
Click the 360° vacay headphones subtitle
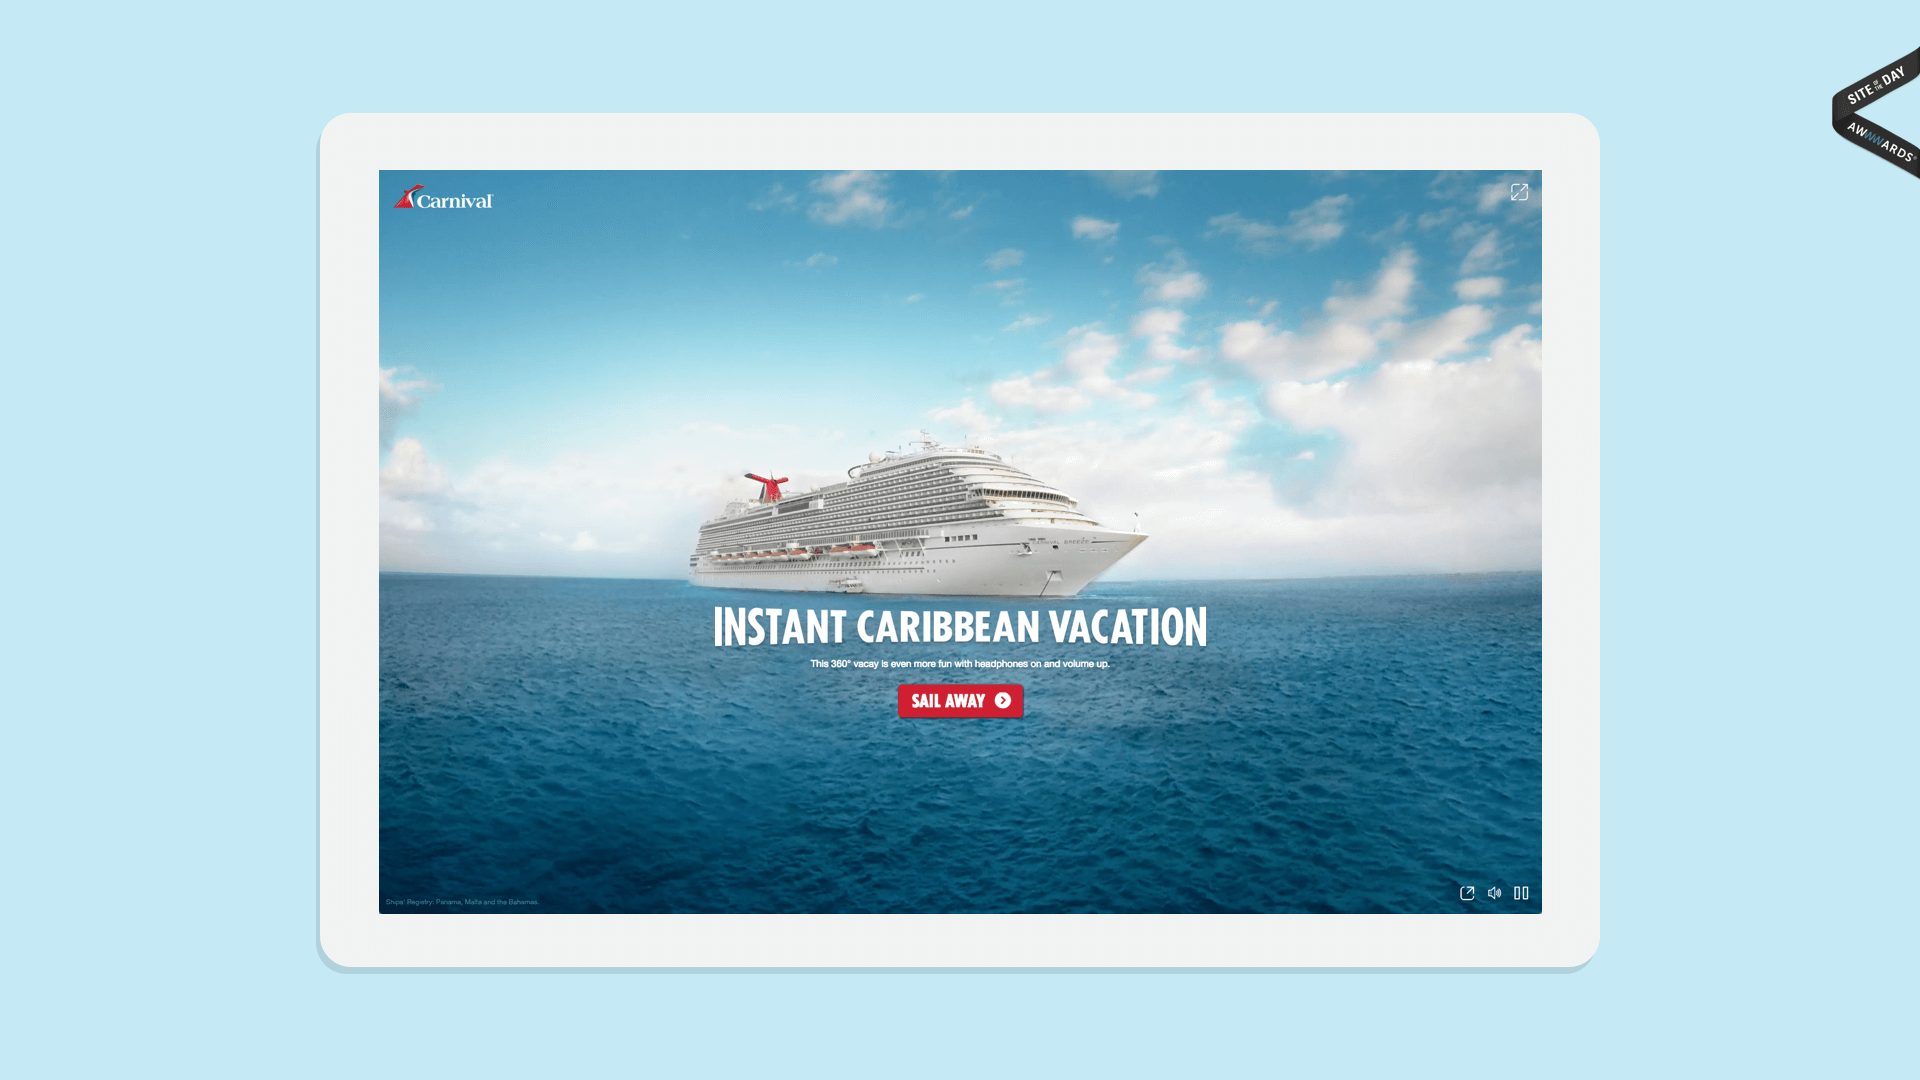(960, 664)
